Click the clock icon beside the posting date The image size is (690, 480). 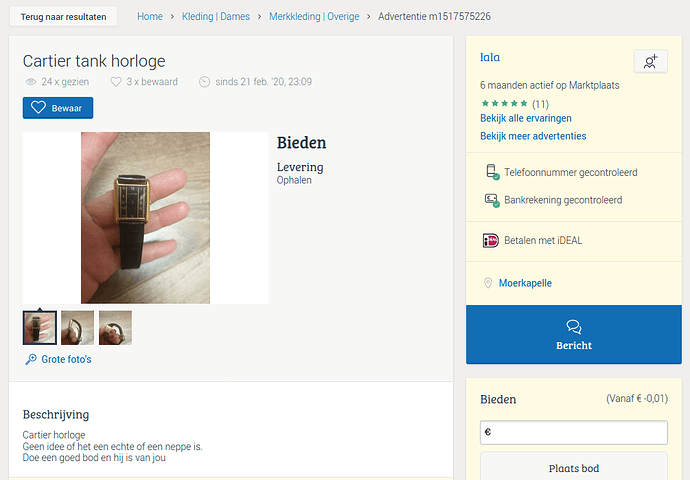pyautogui.click(x=204, y=82)
